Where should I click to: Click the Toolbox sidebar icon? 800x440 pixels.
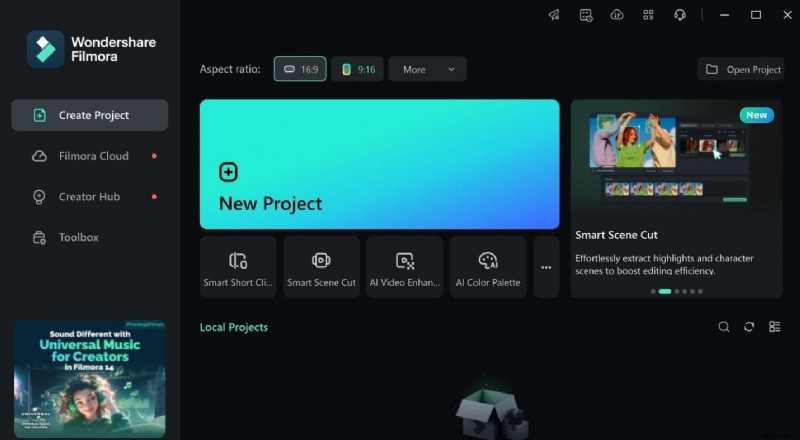point(39,238)
